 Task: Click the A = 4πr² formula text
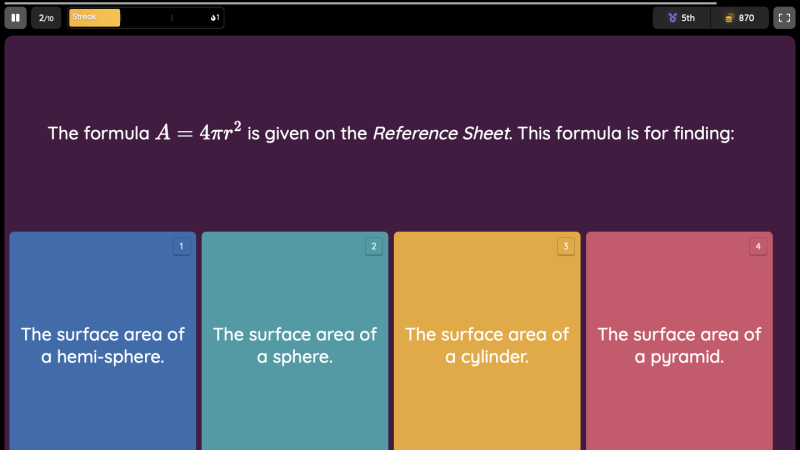(x=198, y=132)
